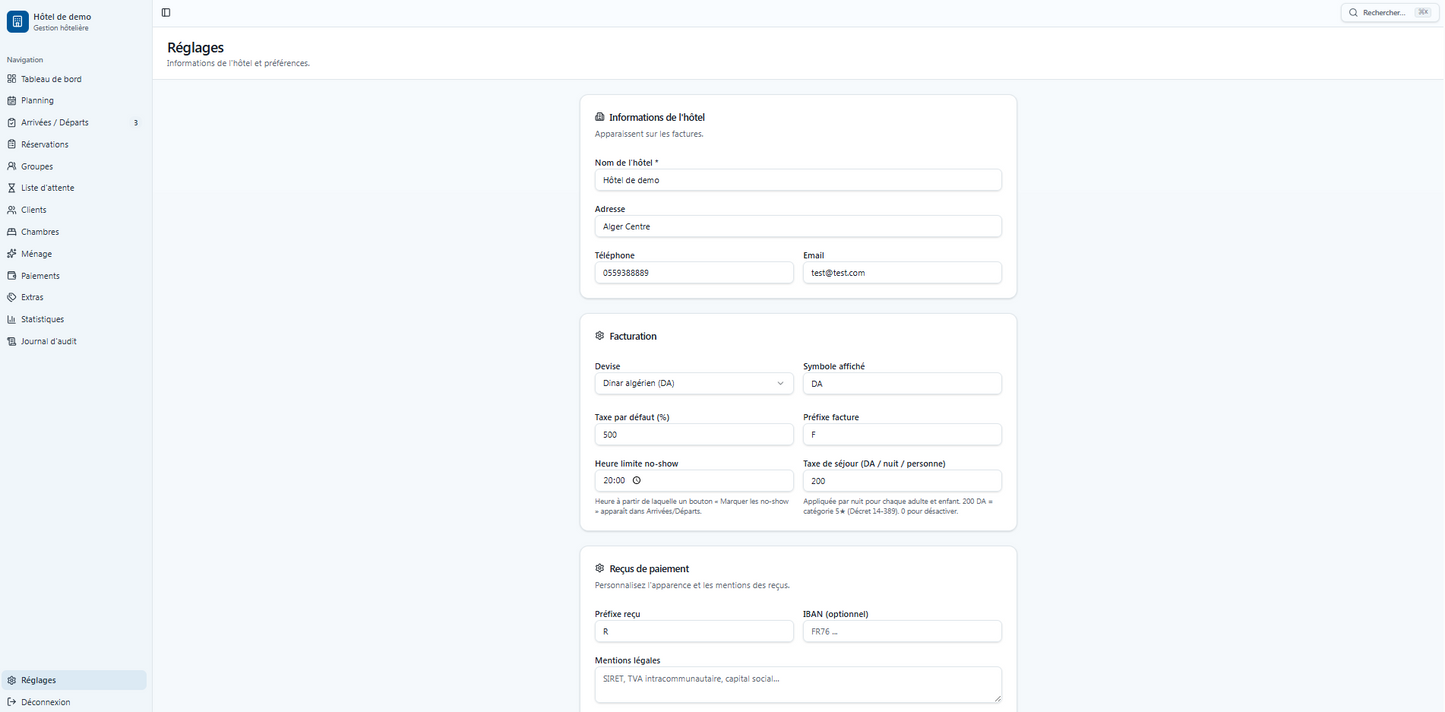This screenshot has height=712, width=1445.
Task: Open the Groupes page
Action: 75,167
